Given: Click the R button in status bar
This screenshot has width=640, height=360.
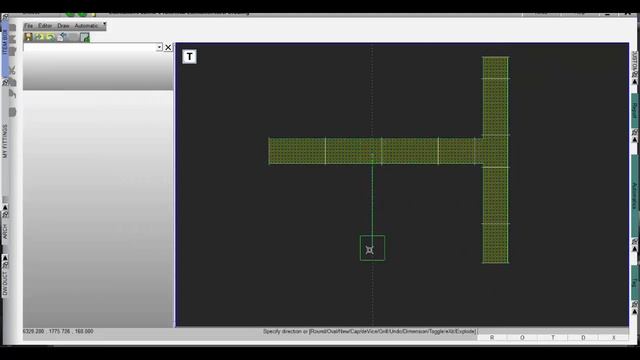Looking at the screenshot, I should point(492,338).
